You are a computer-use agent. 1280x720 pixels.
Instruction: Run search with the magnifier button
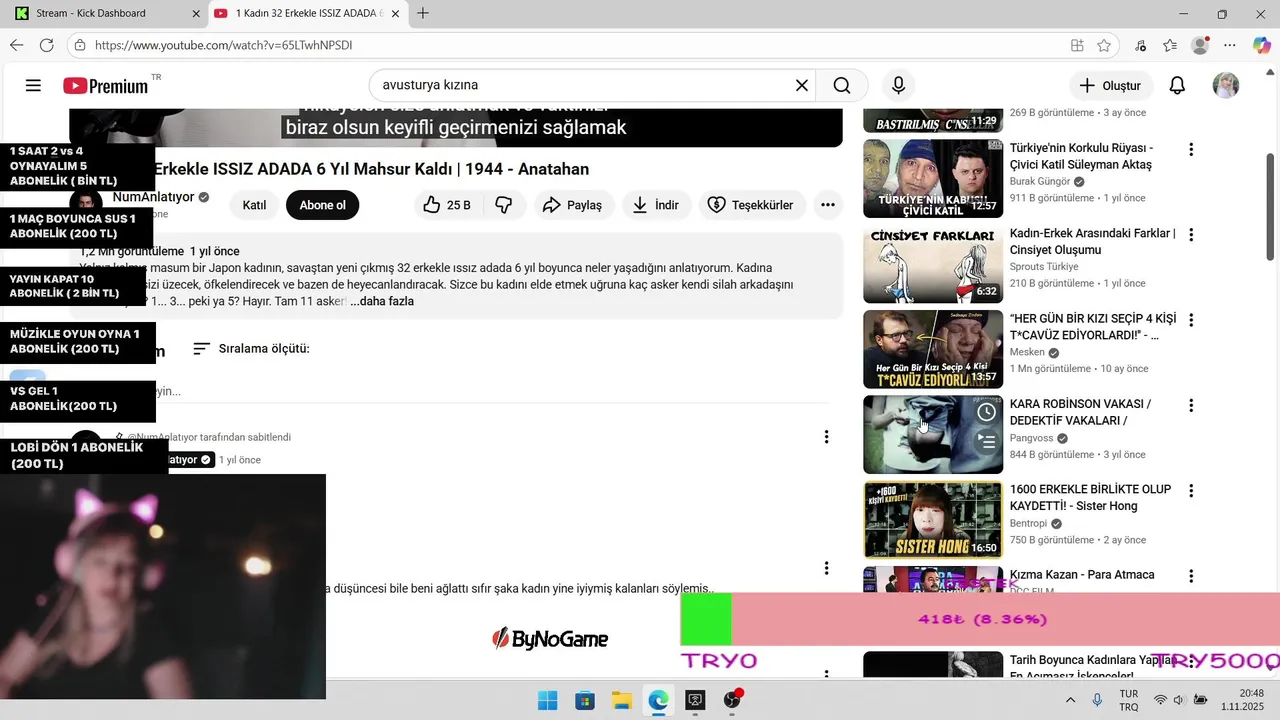point(842,86)
